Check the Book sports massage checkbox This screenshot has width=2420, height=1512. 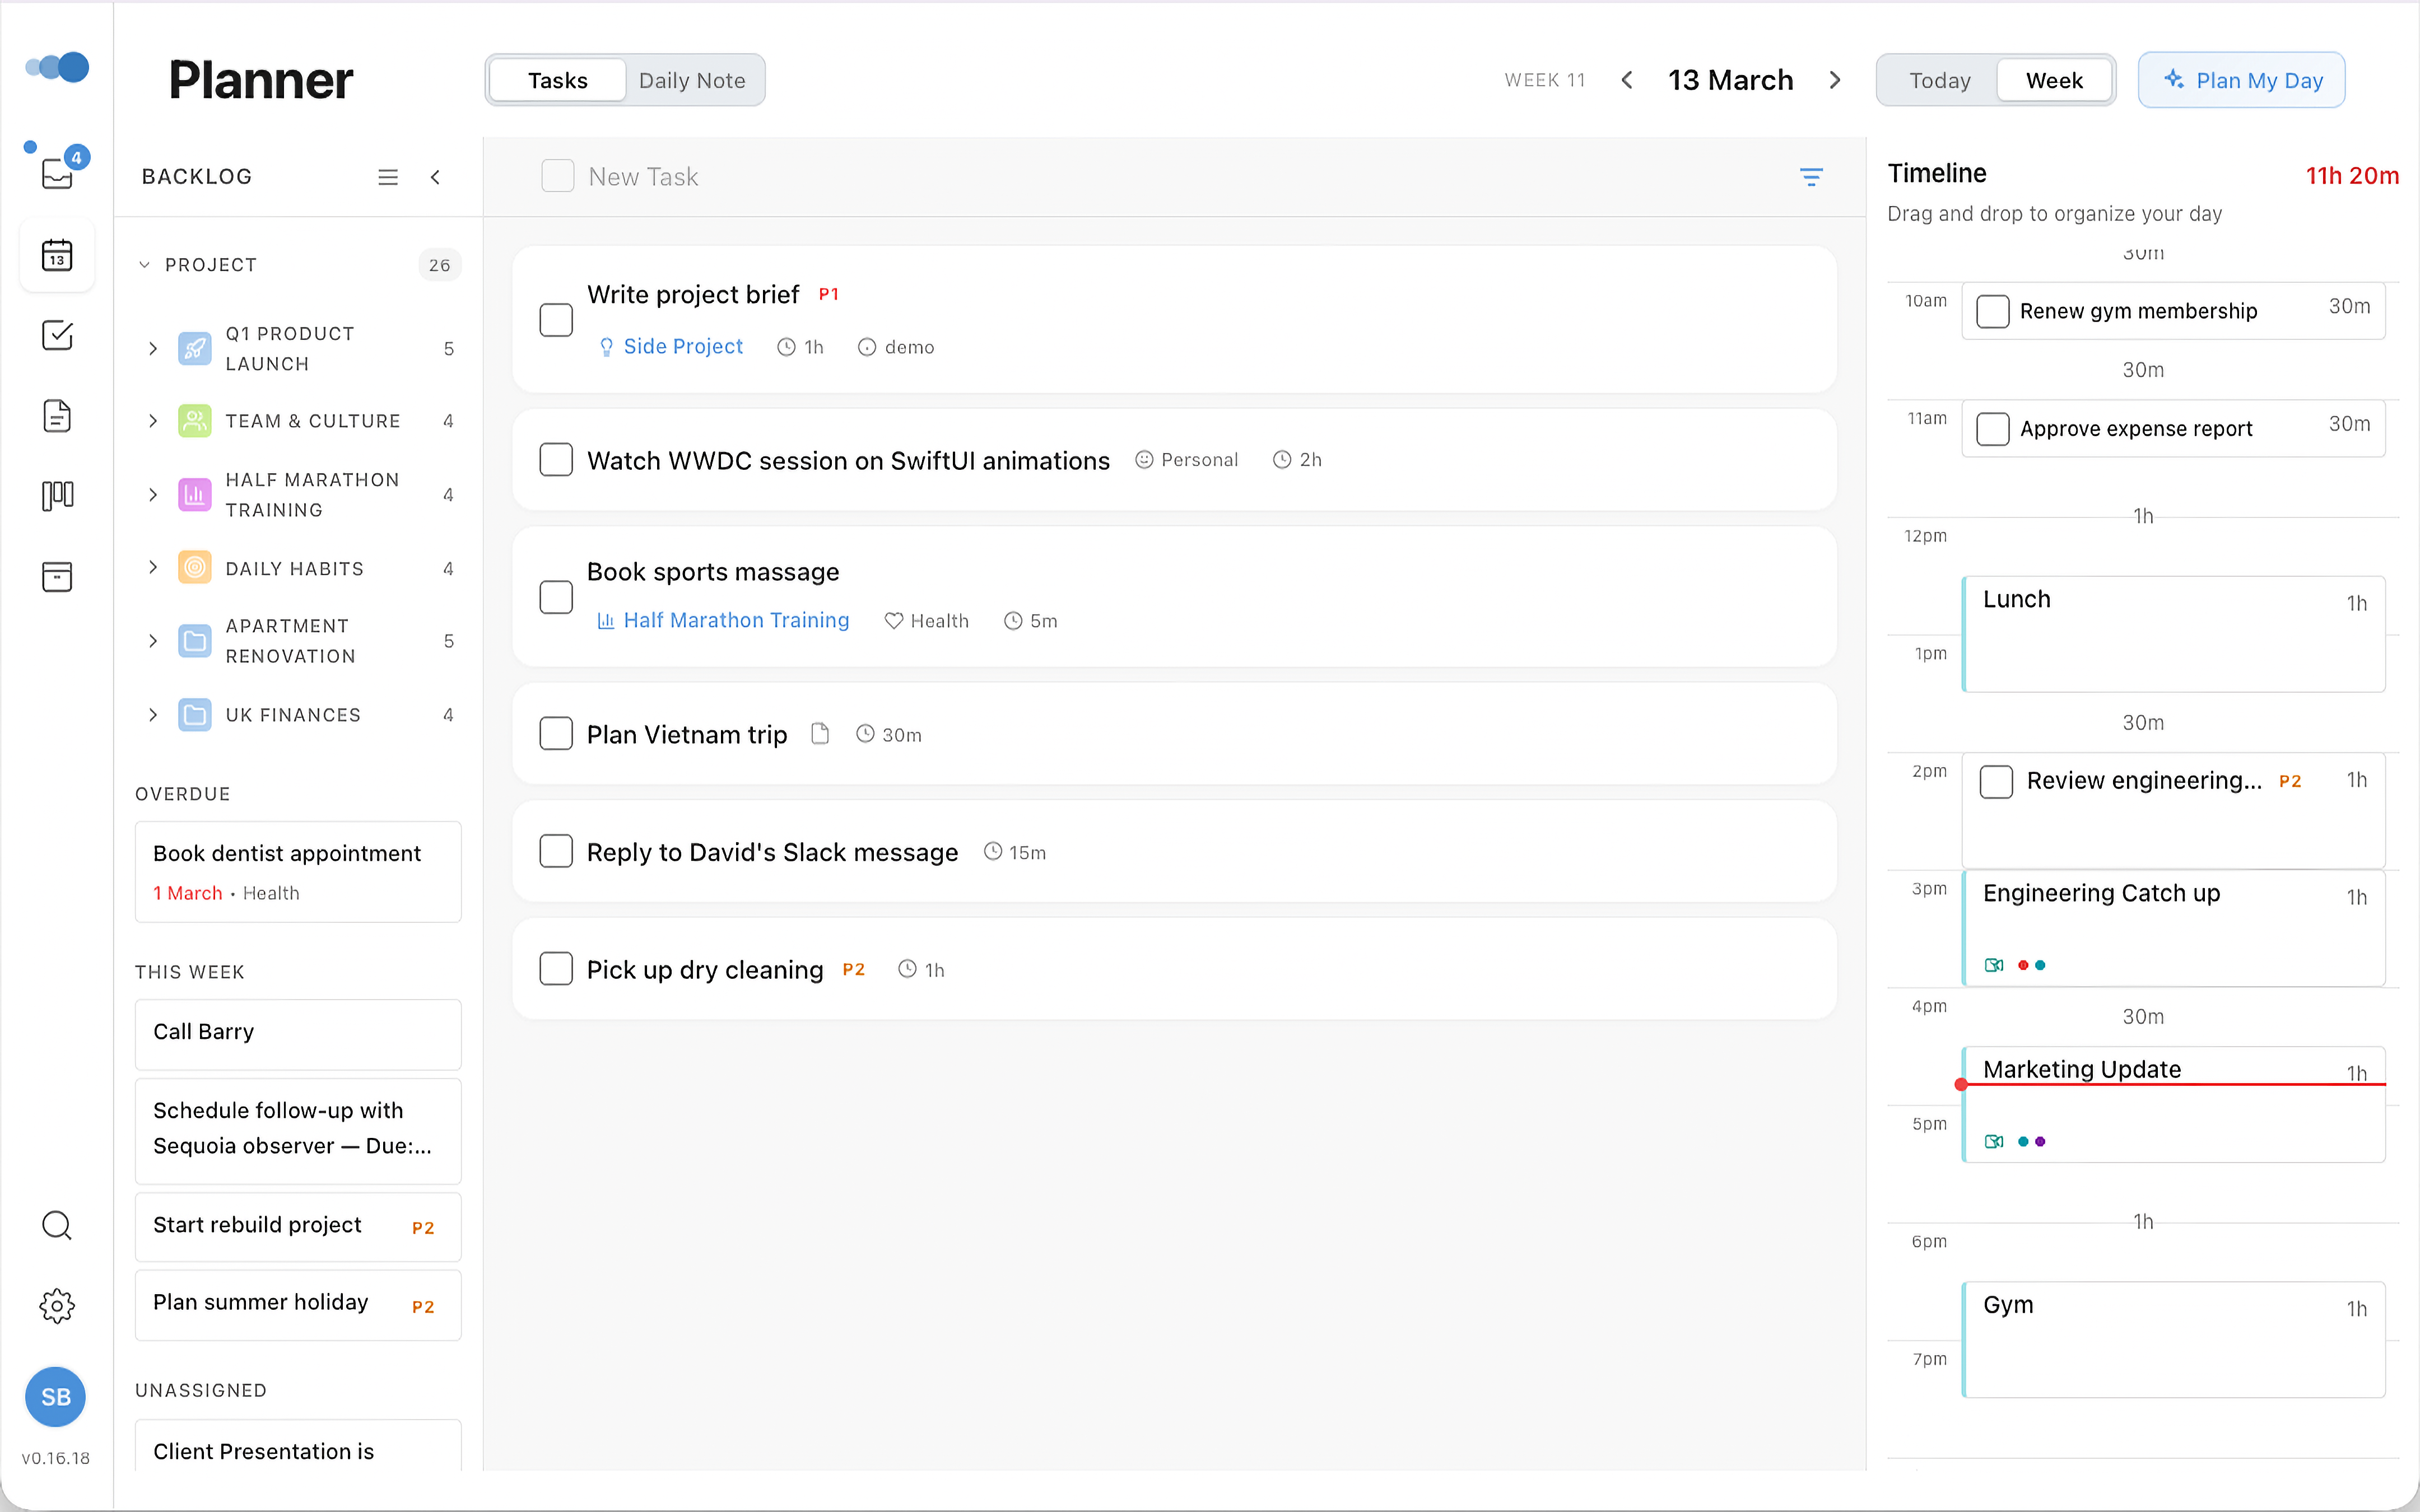[557, 597]
